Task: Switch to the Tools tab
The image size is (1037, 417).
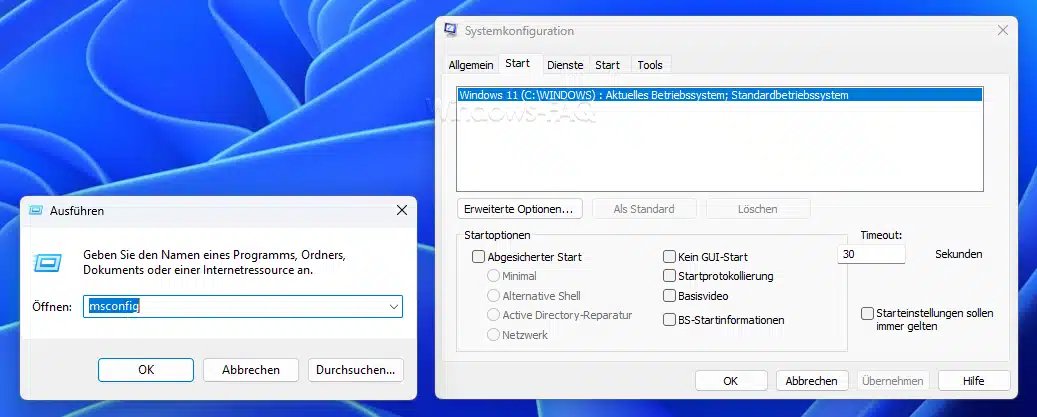Action: [650, 65]
